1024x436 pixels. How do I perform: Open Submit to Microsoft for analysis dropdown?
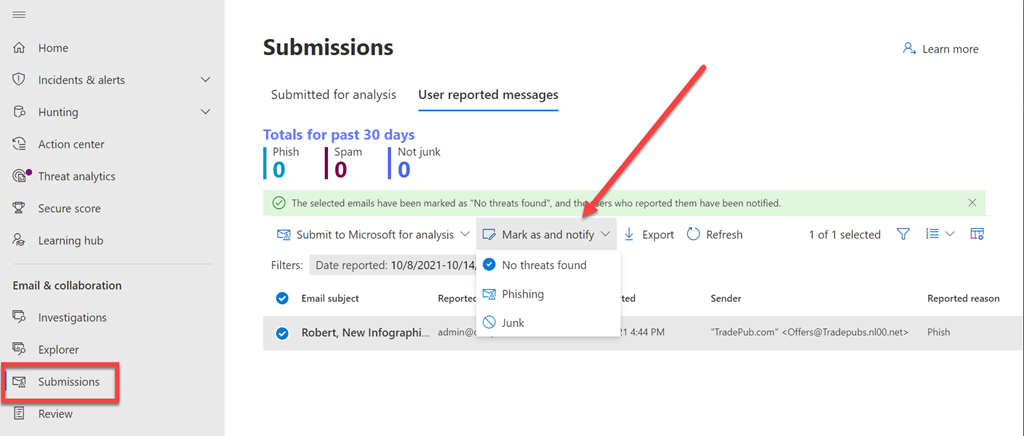(373, 235)
